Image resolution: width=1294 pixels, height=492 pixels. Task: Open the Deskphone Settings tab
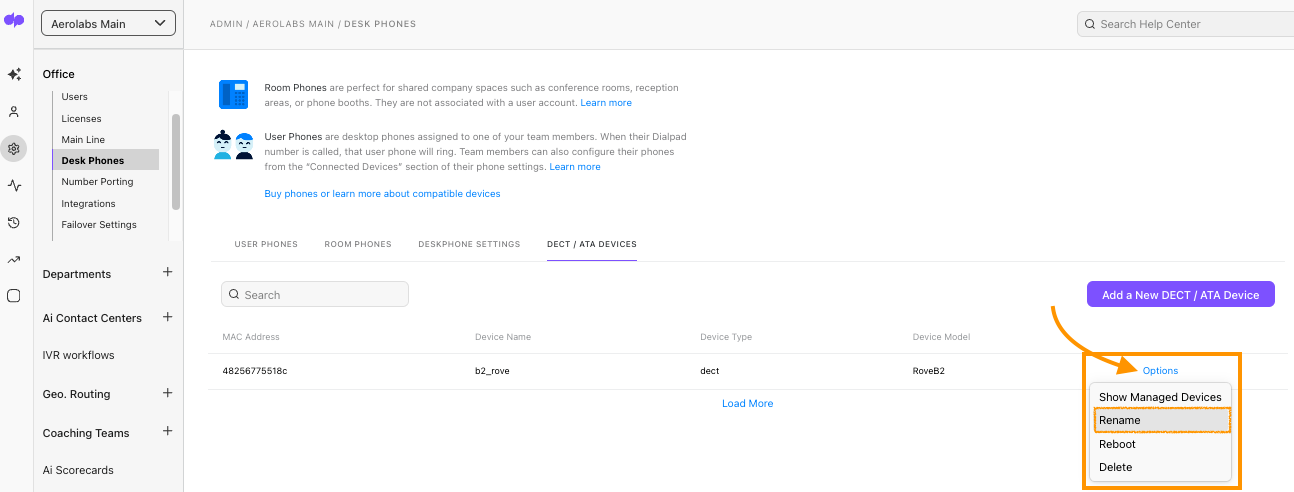[469, 244]
